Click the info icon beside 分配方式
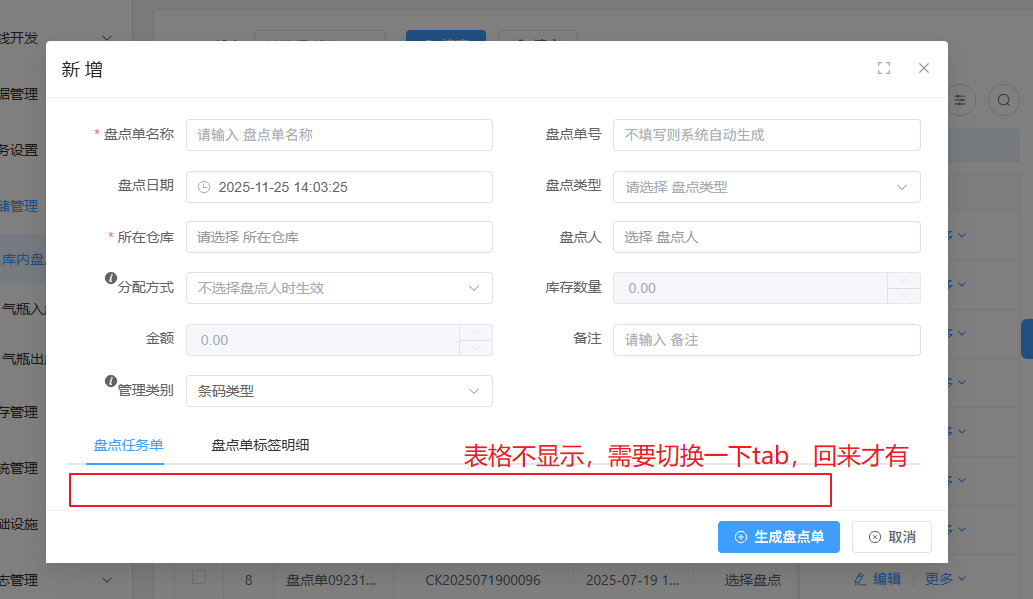 click(x=111, y=279)
